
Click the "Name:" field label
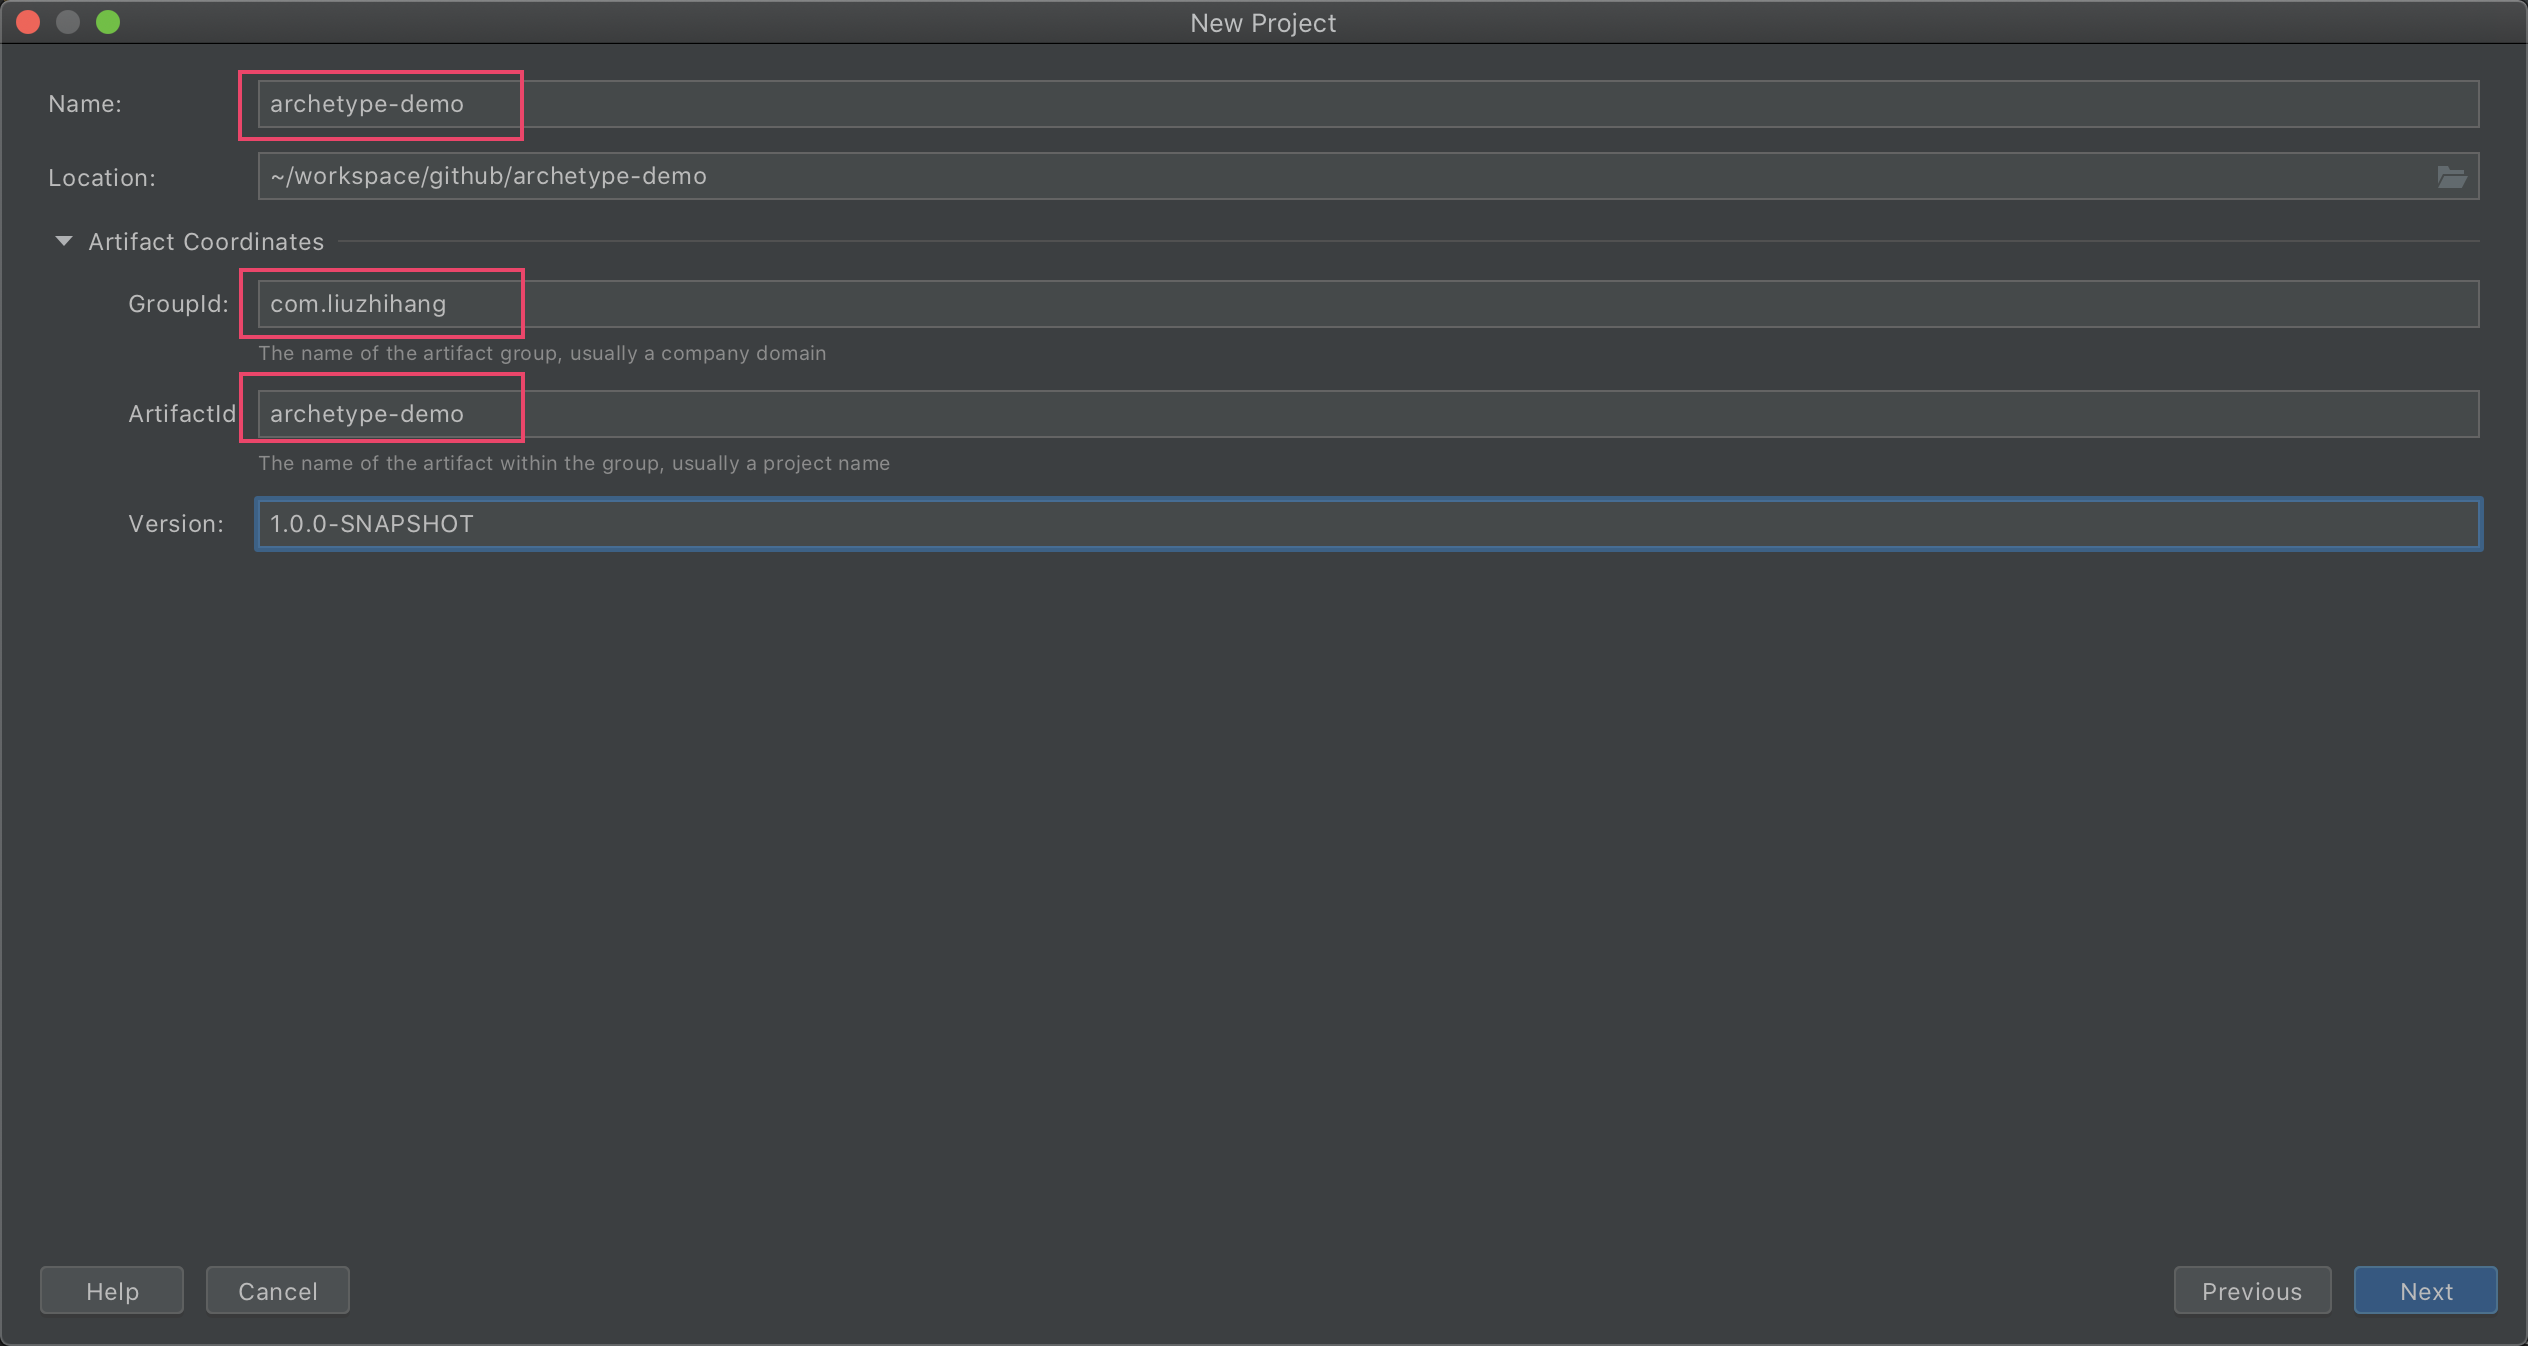(85, 104)
